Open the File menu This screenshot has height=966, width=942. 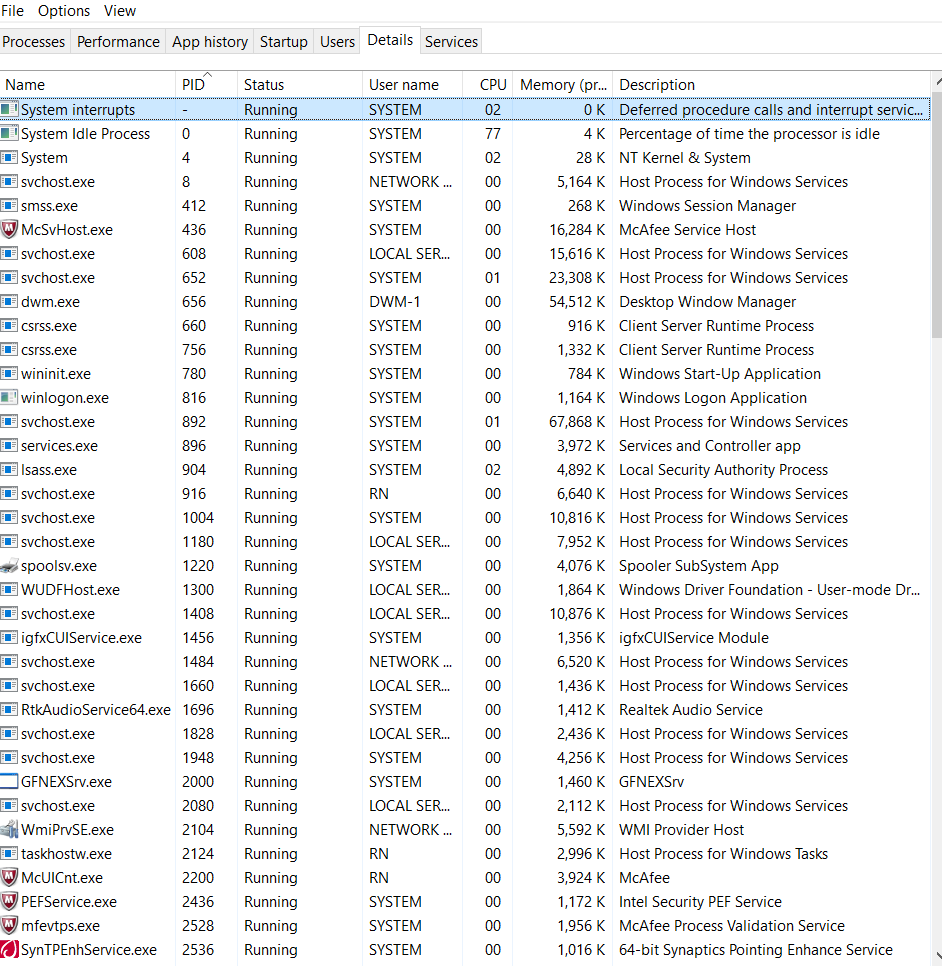(12, 11)
